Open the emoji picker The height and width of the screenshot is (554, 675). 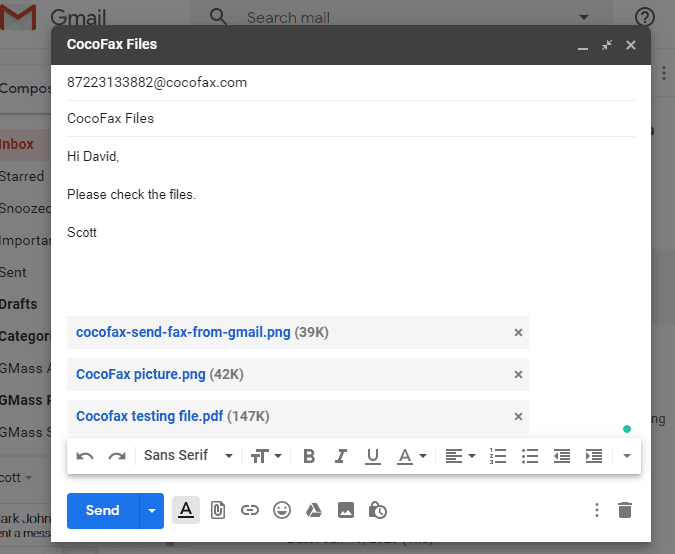click(x=282, y=510)
